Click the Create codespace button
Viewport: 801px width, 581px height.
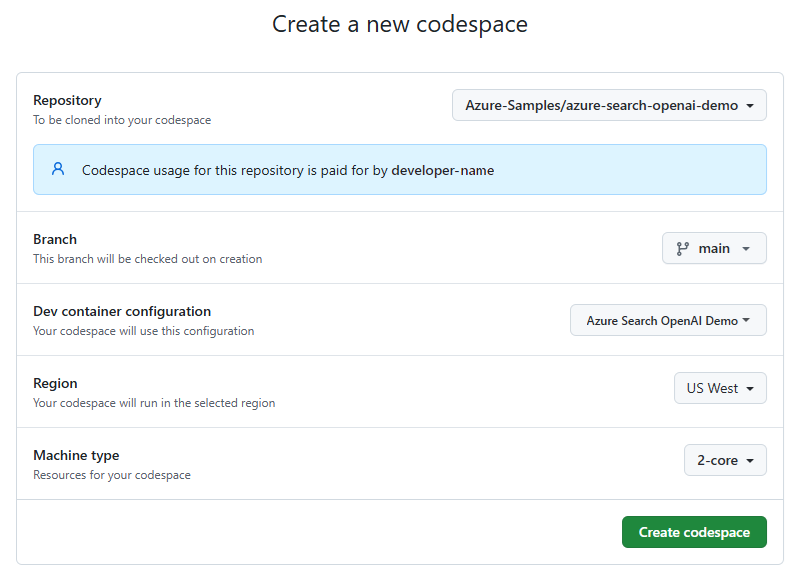point(694,532)
